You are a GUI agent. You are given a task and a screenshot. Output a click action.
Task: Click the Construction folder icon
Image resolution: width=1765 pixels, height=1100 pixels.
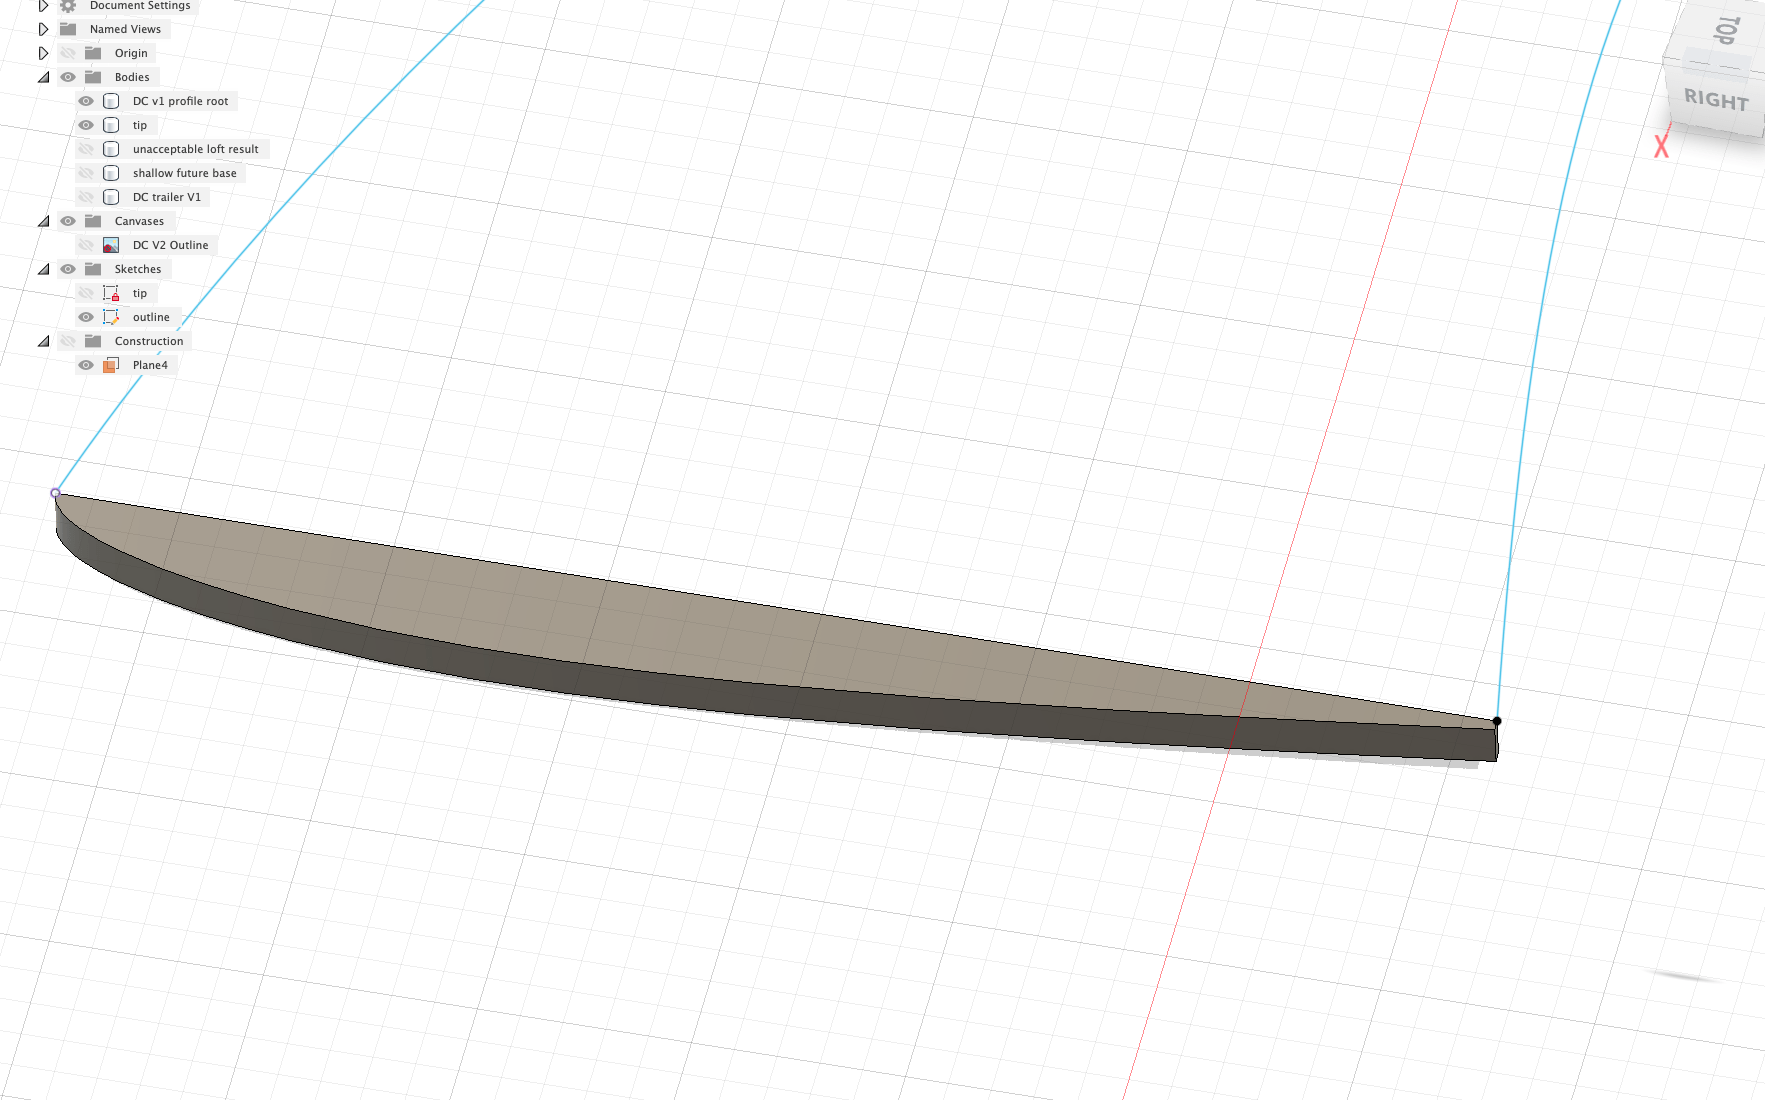tap(92, 340)
